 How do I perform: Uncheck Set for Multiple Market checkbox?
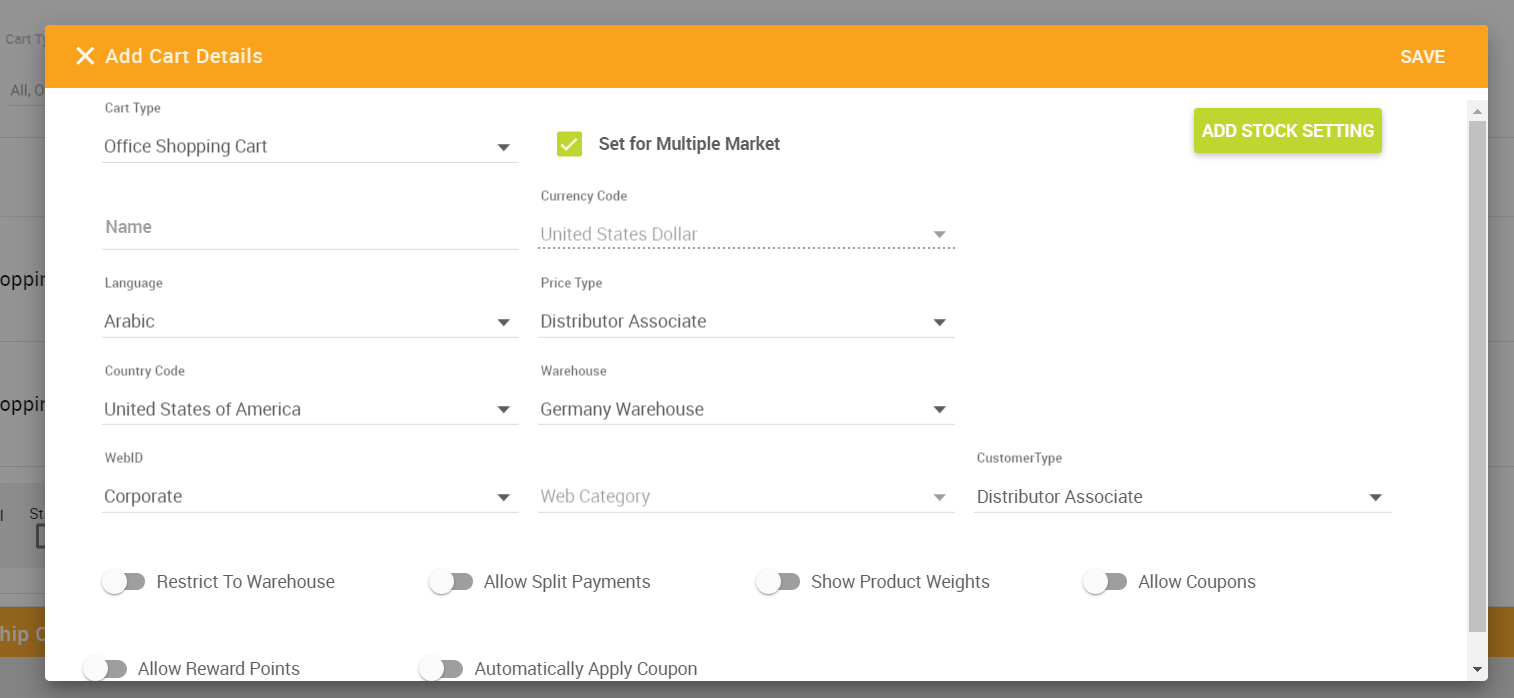pos(569,144)
